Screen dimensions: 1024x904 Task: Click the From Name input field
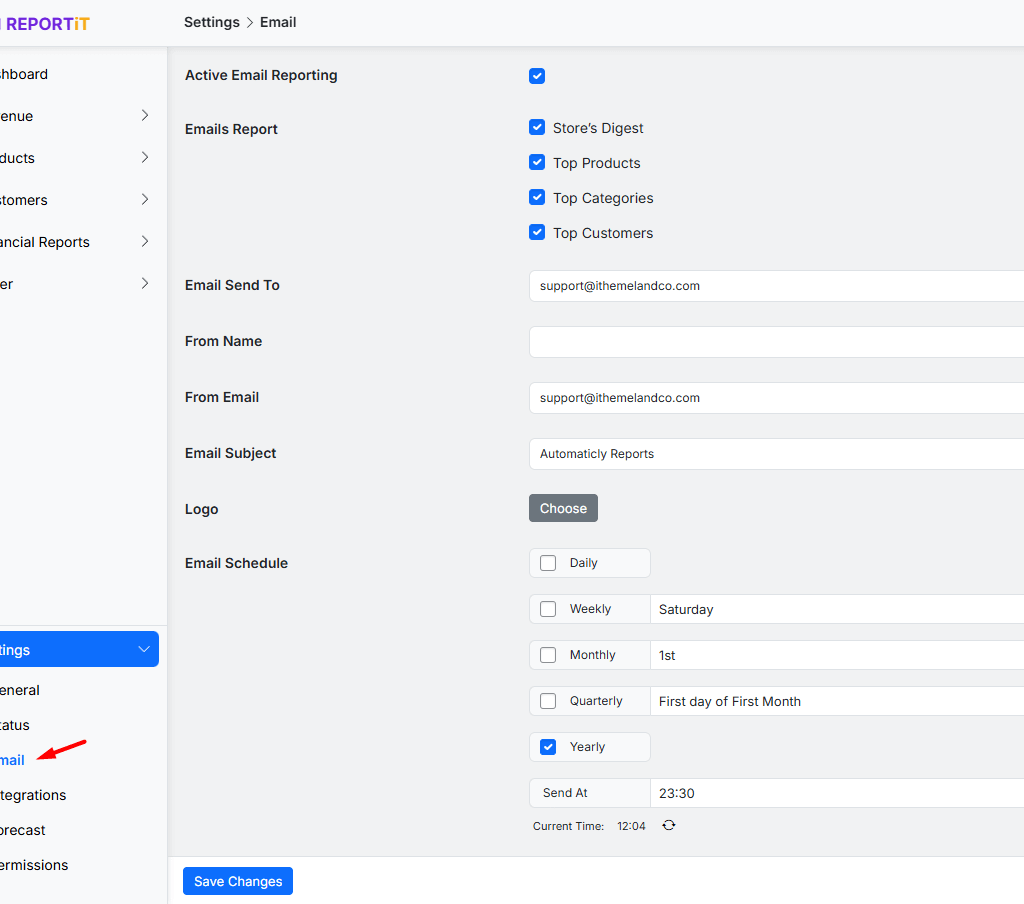pyautogui.click(x=776, y=342)
